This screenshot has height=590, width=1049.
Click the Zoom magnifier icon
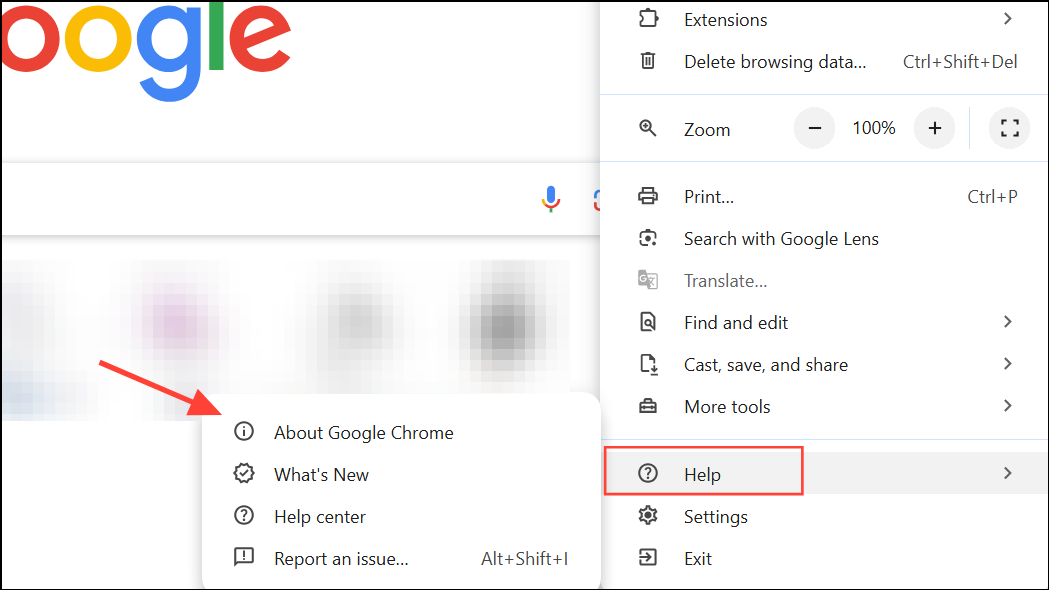pos(648,128)
